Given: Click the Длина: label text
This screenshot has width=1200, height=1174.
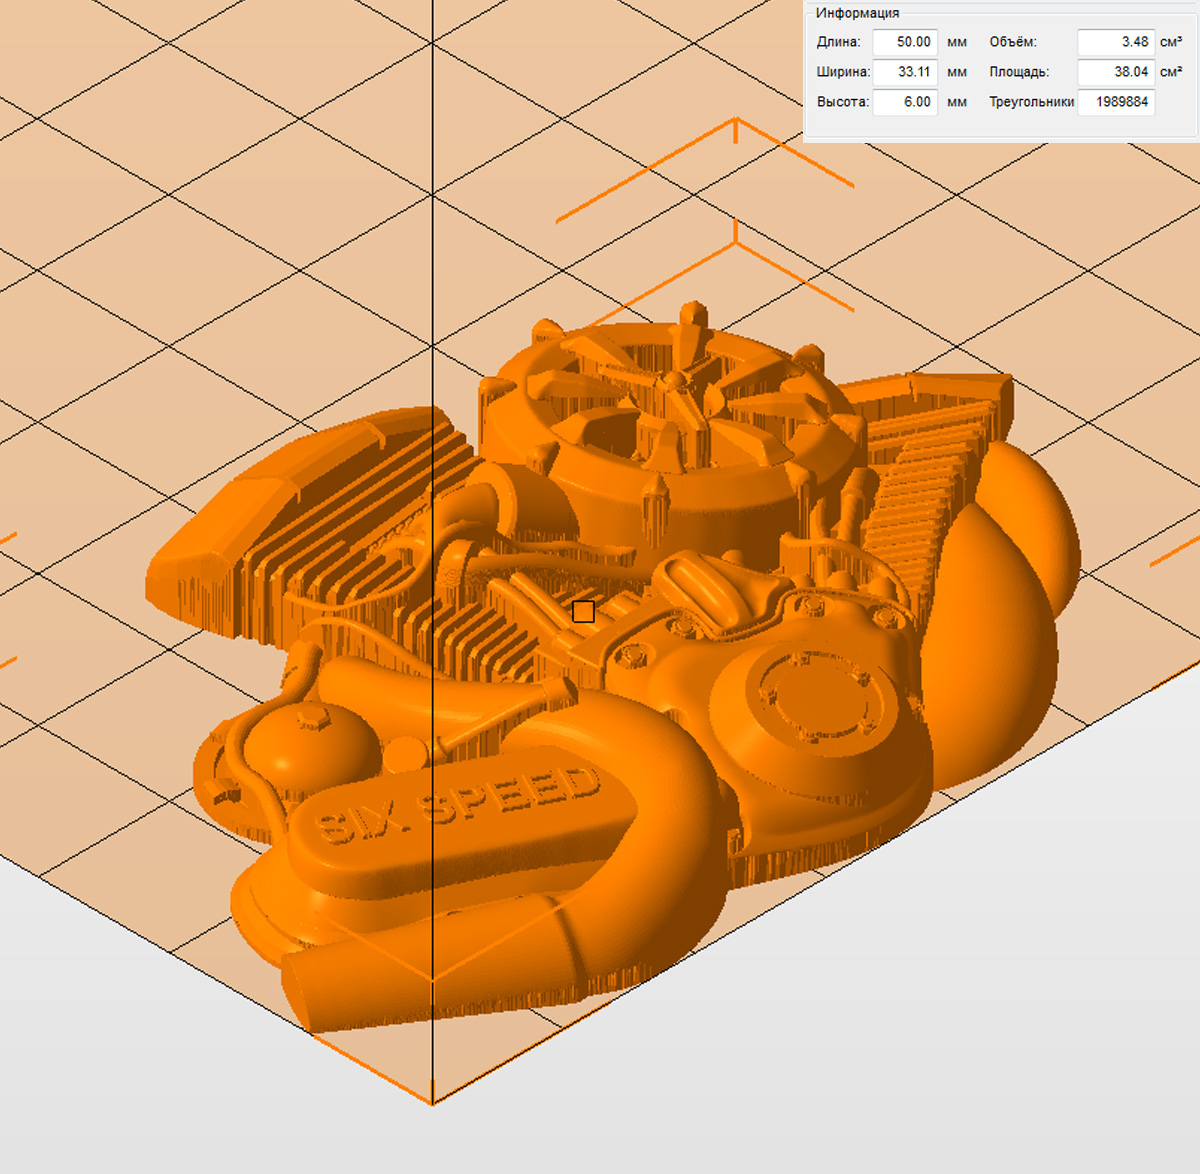Looking at the screenshot, I should click(x=838, y=42).
